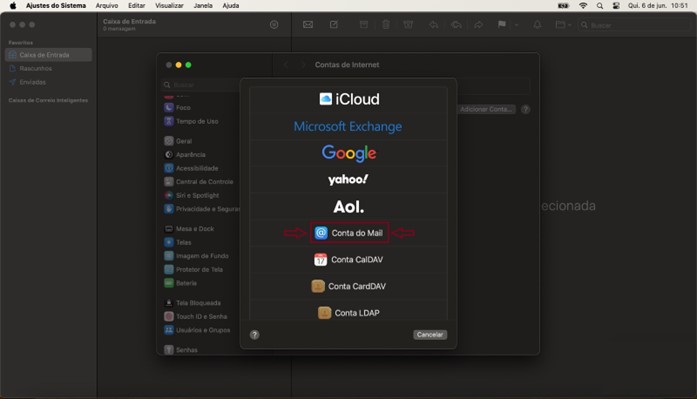Open Spotlight search in menu bar
This screenshot has height=399, width=697.
(x=600, y=5)
